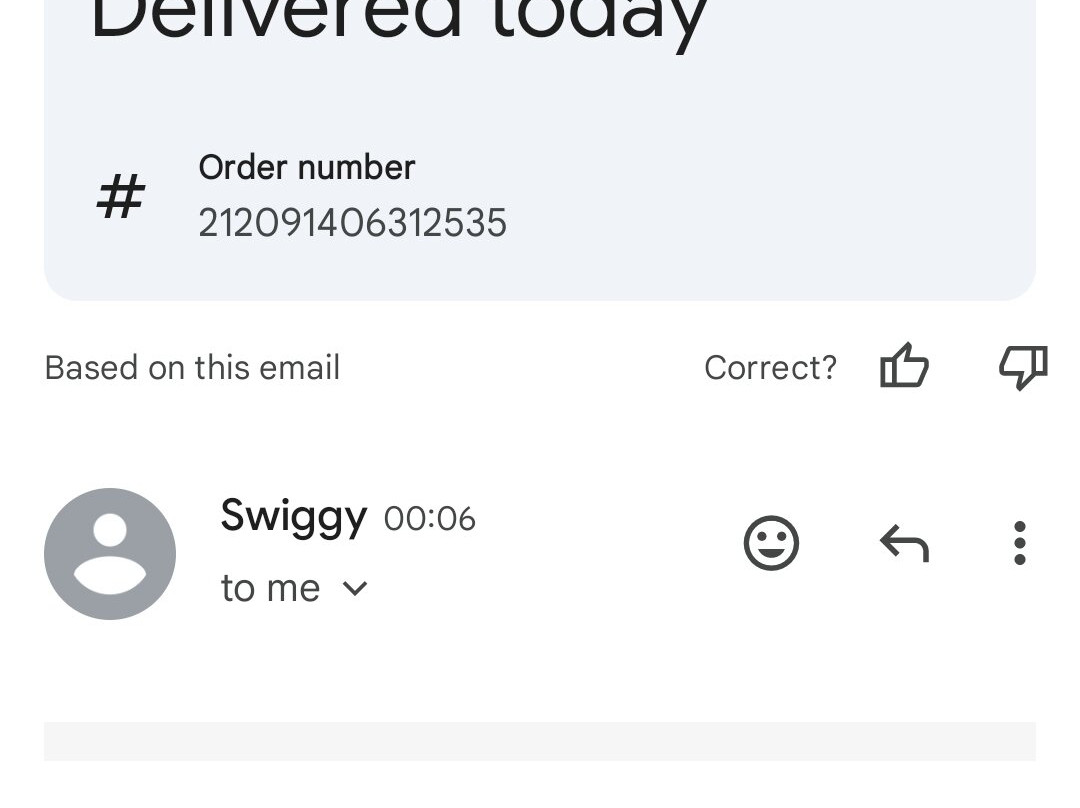The width and height of the screenshot is (1080, 808).
Task: Tap the gray email body area at bottom
Action: coord(540,741)
